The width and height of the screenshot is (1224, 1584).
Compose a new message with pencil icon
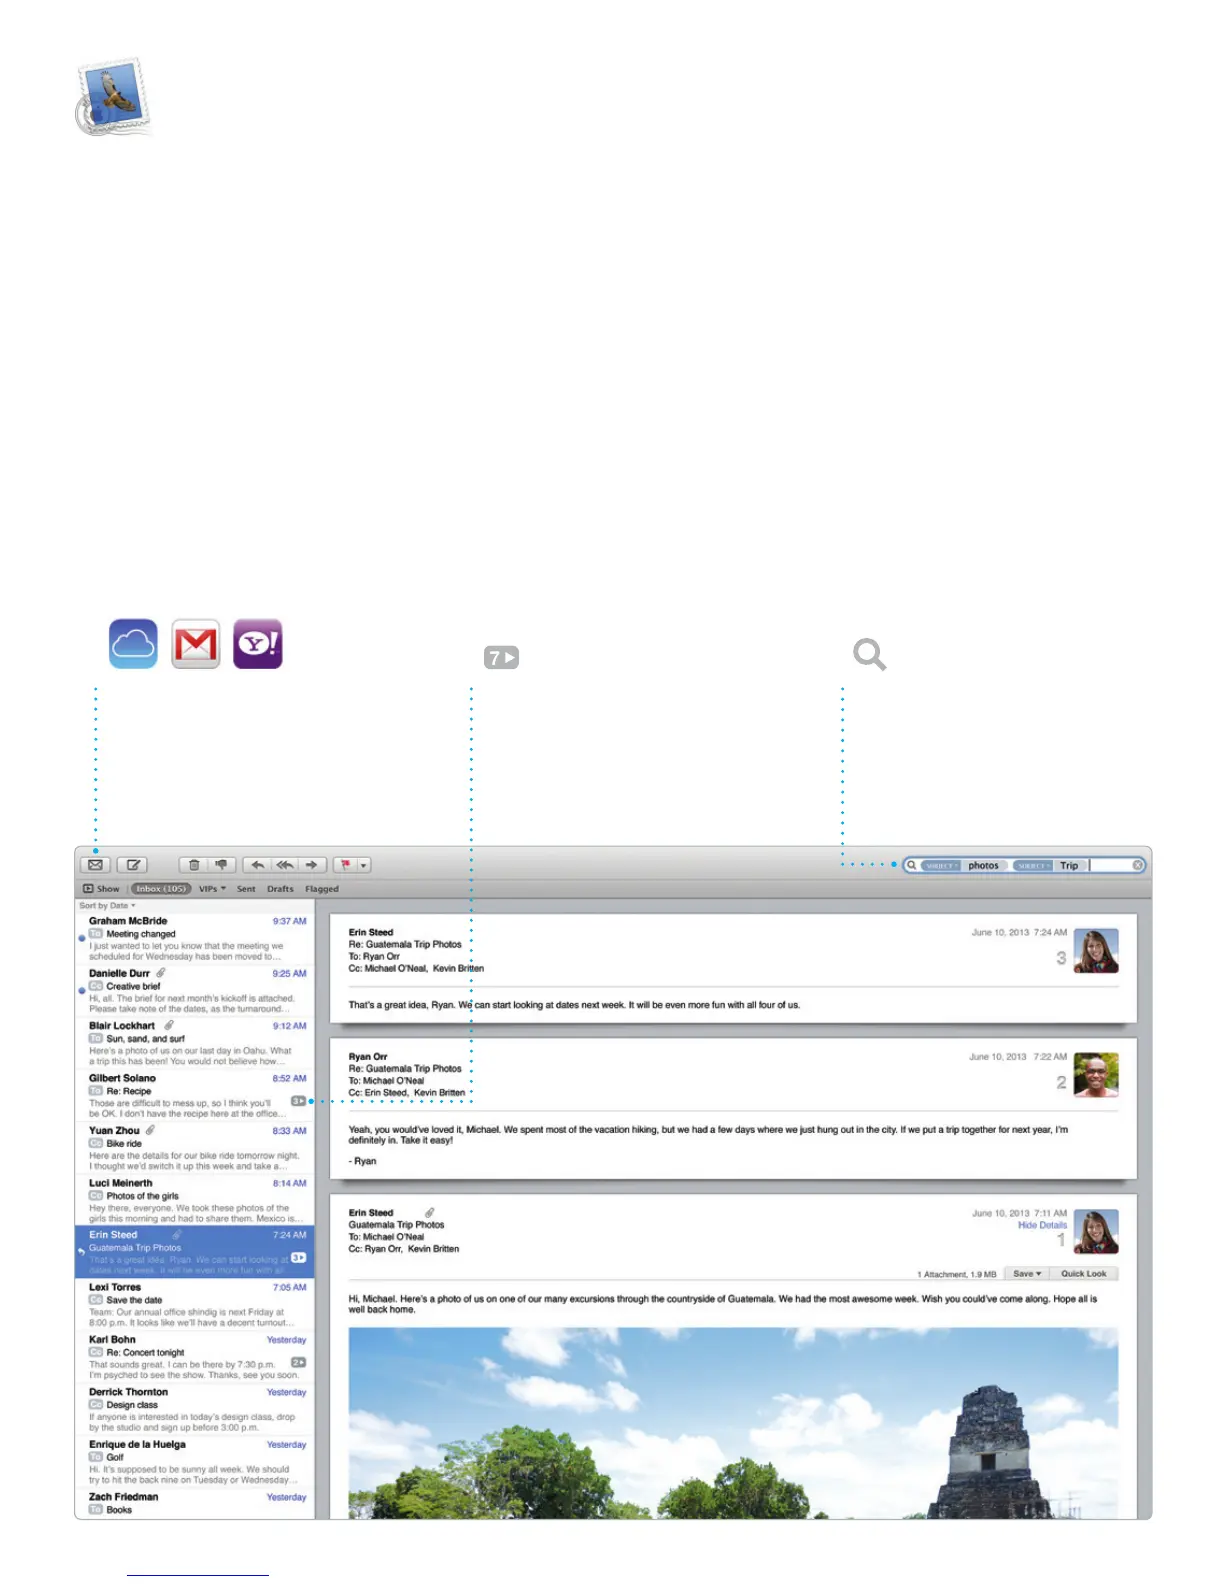click(133, 865)
